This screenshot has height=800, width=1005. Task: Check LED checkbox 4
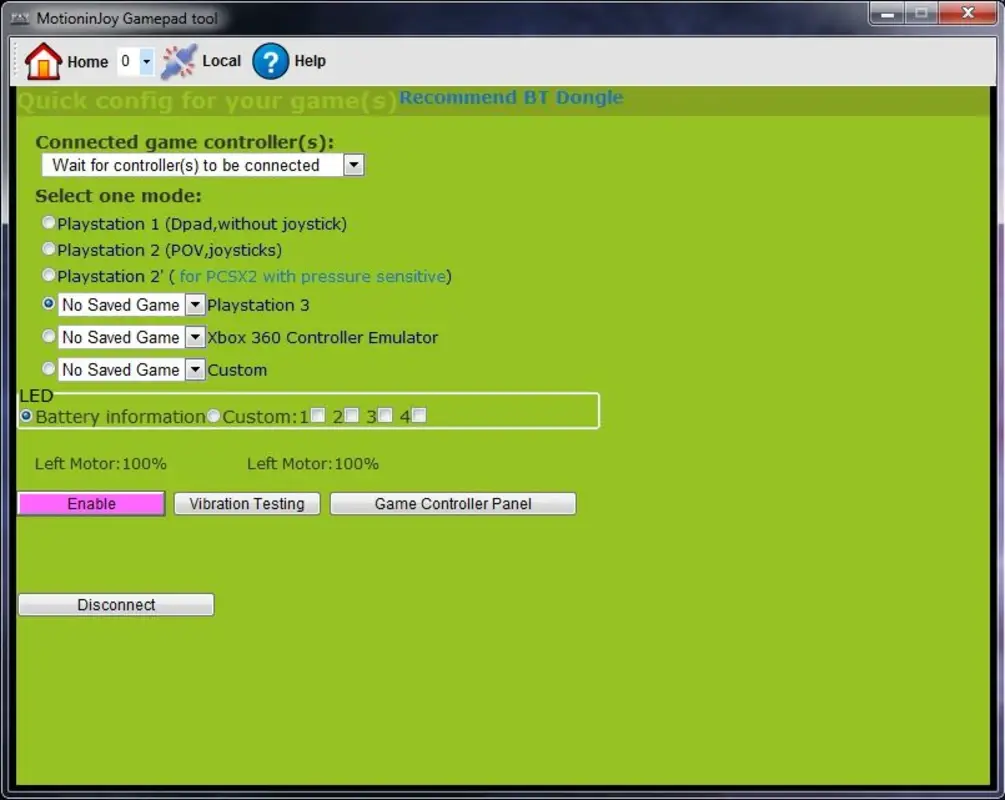tap(418, 414)
